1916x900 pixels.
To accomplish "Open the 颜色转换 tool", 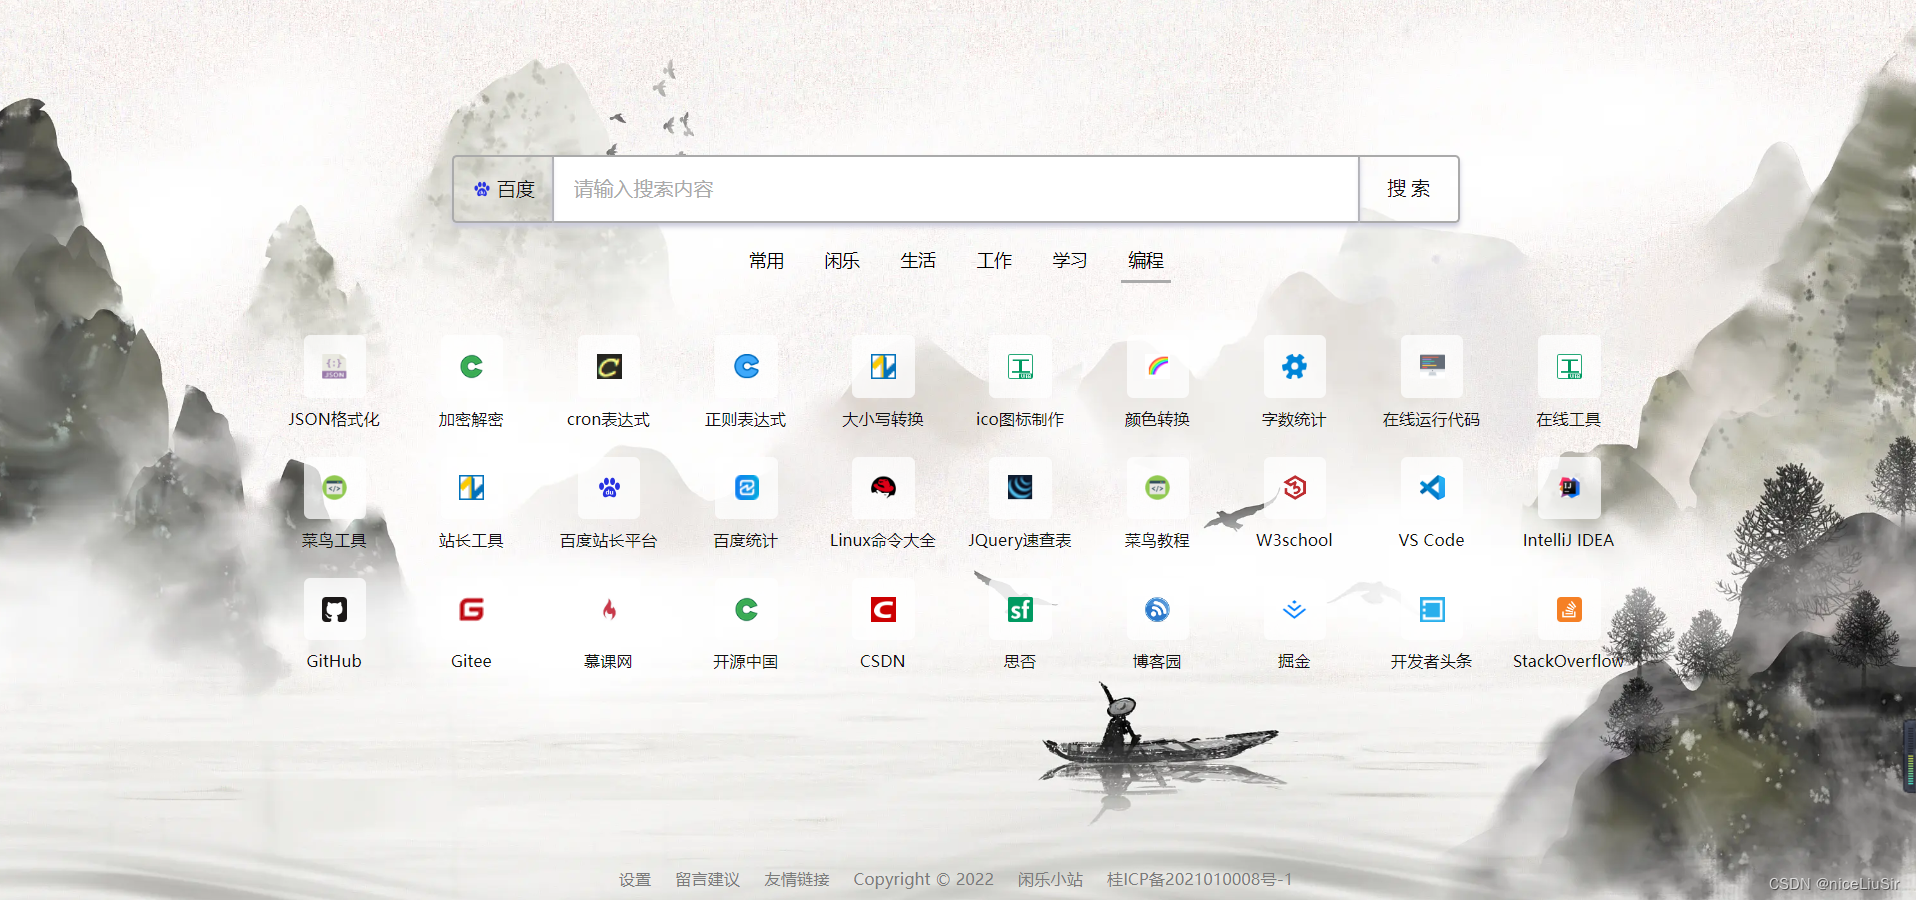I will 1157,367.
